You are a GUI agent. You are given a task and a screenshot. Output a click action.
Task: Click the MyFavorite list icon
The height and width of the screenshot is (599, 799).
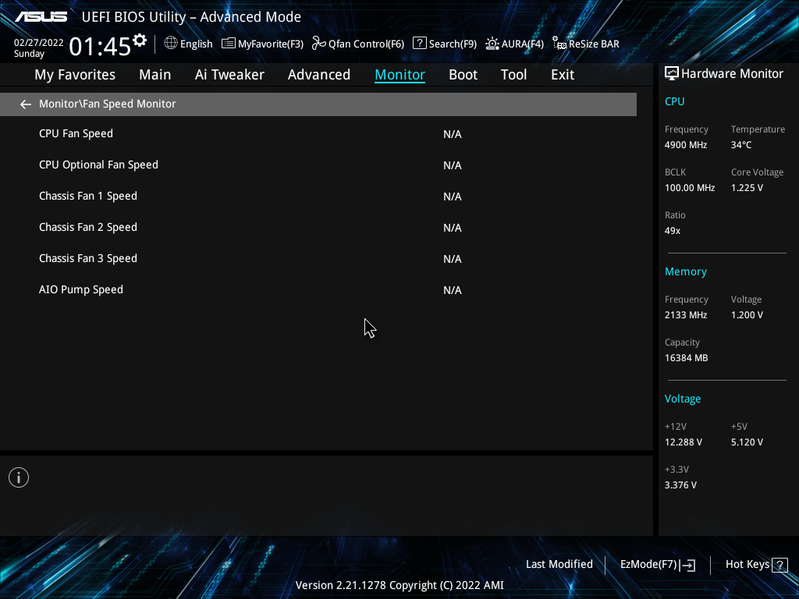click(228, 43)
